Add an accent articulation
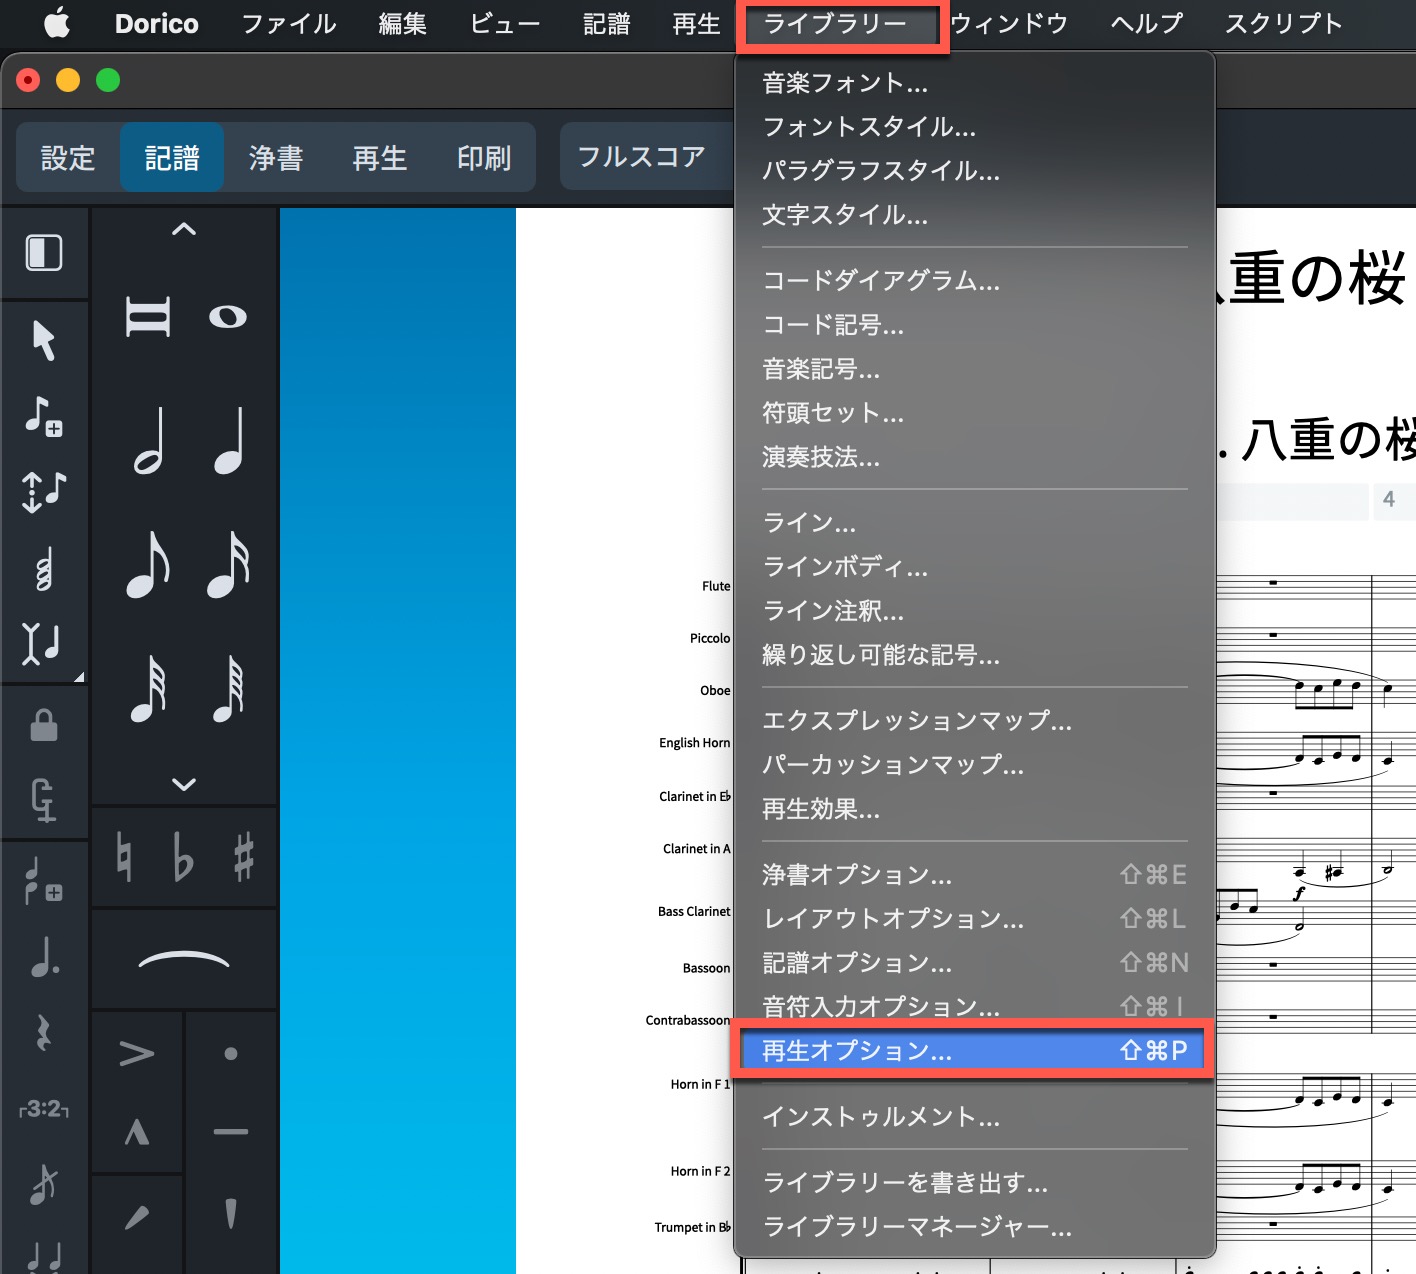 tap(137, 1053)
